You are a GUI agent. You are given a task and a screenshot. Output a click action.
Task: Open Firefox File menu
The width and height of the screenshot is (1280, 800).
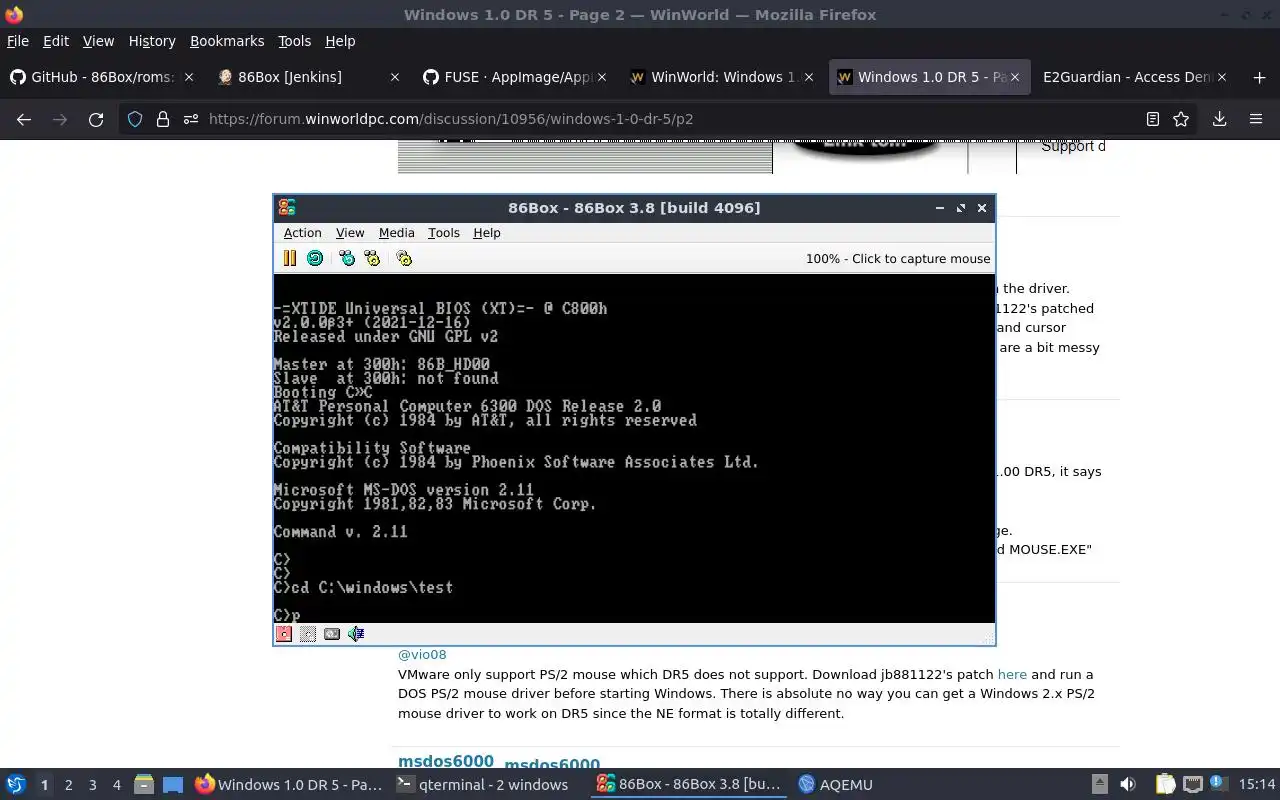[x=18, y=41]
